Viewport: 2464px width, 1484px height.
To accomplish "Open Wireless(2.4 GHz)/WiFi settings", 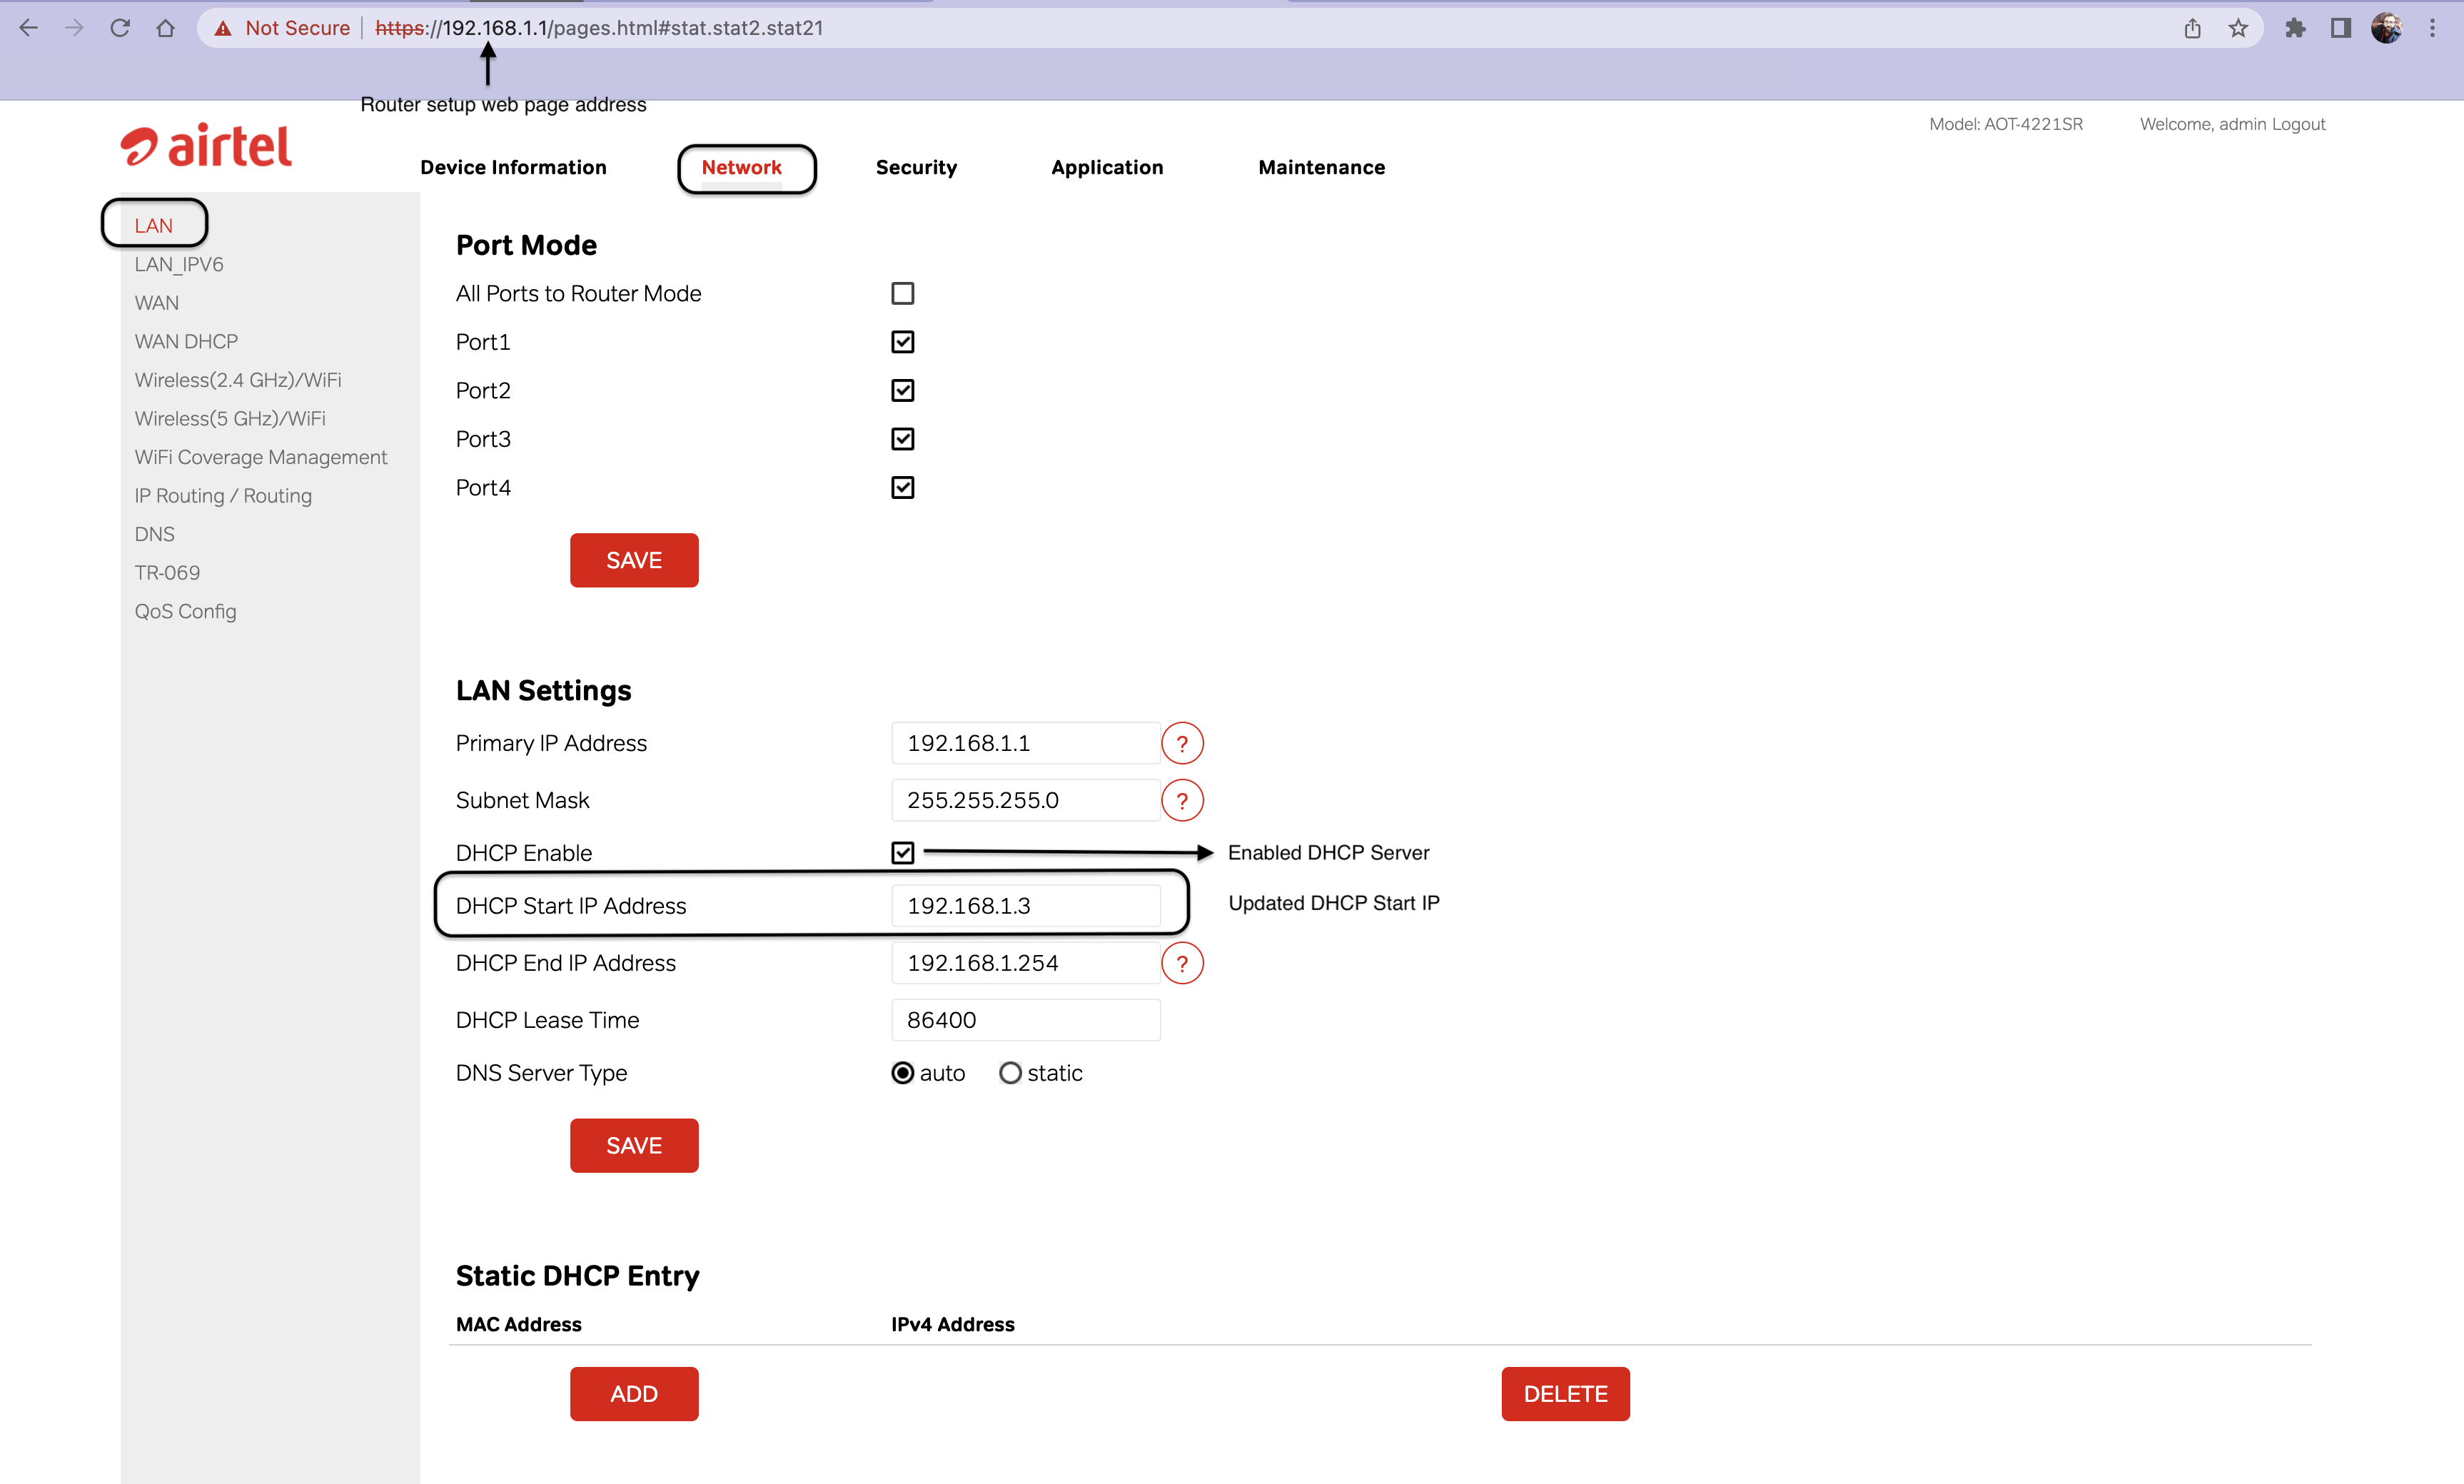I will (238, 380).
